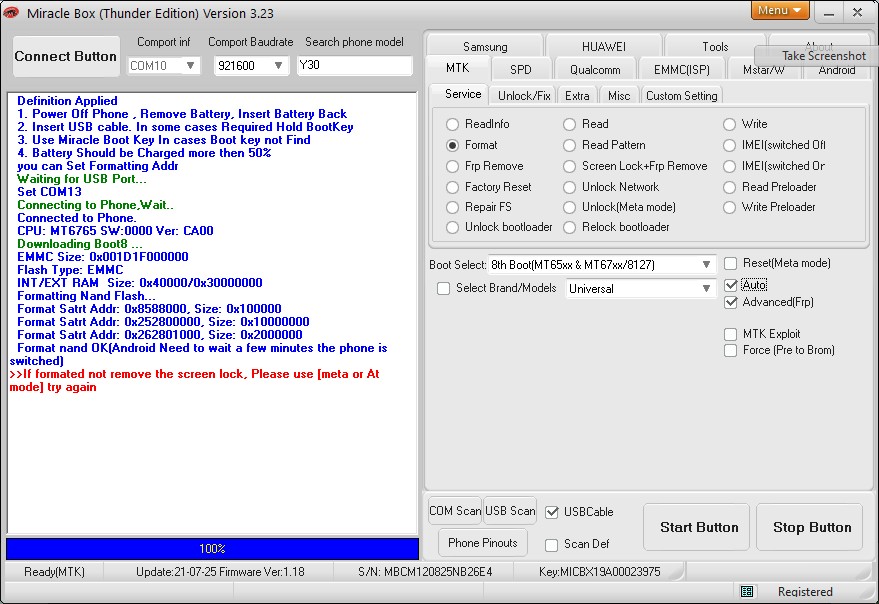
Task: Click the Key:MICBX19A00023975 status text
Action: tap(599, 572)
